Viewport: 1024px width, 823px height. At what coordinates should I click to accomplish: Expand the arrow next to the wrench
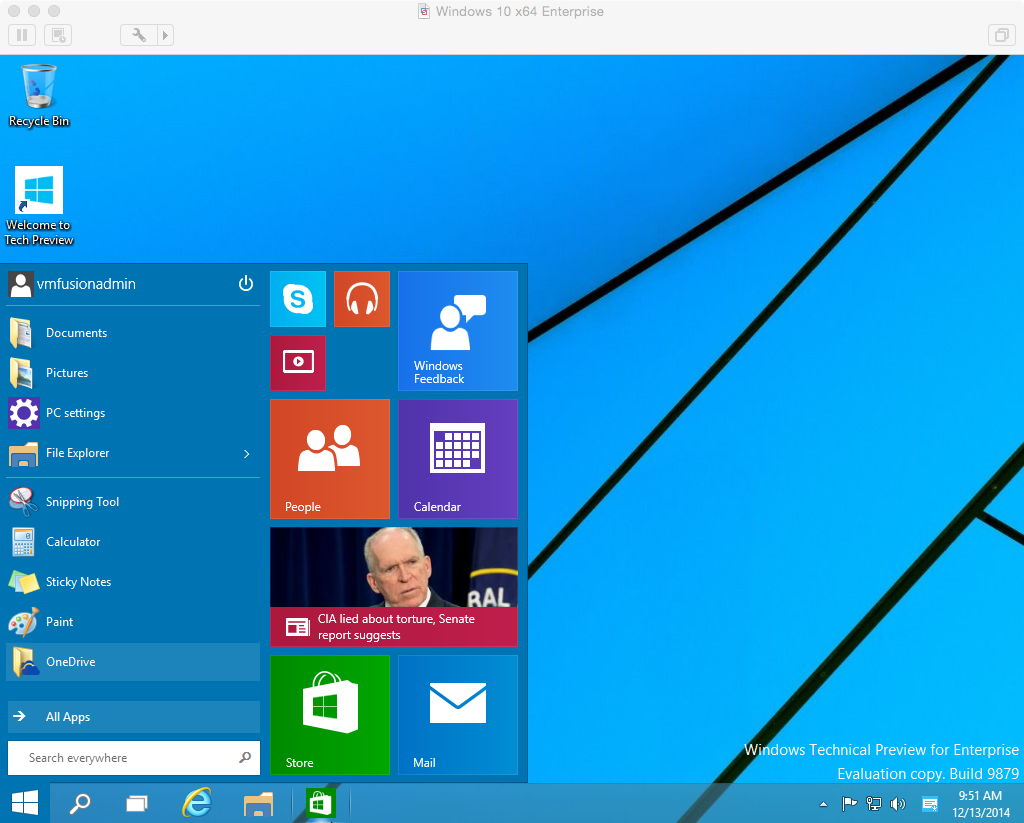click(x=165, y=35)
